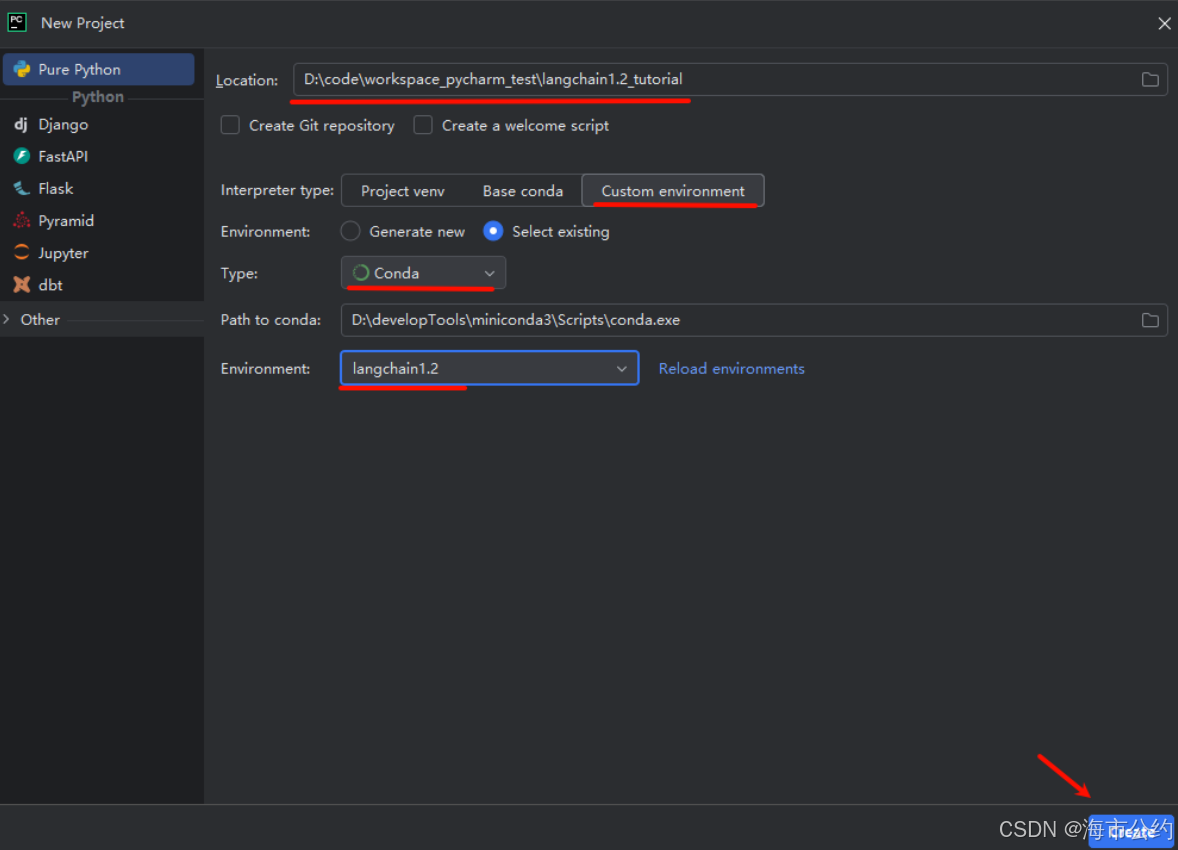The height and width of the screenshot is (850, 1178).
Task: Click the Python icon beside Pure Python
Action: click(x=22, y=69)
